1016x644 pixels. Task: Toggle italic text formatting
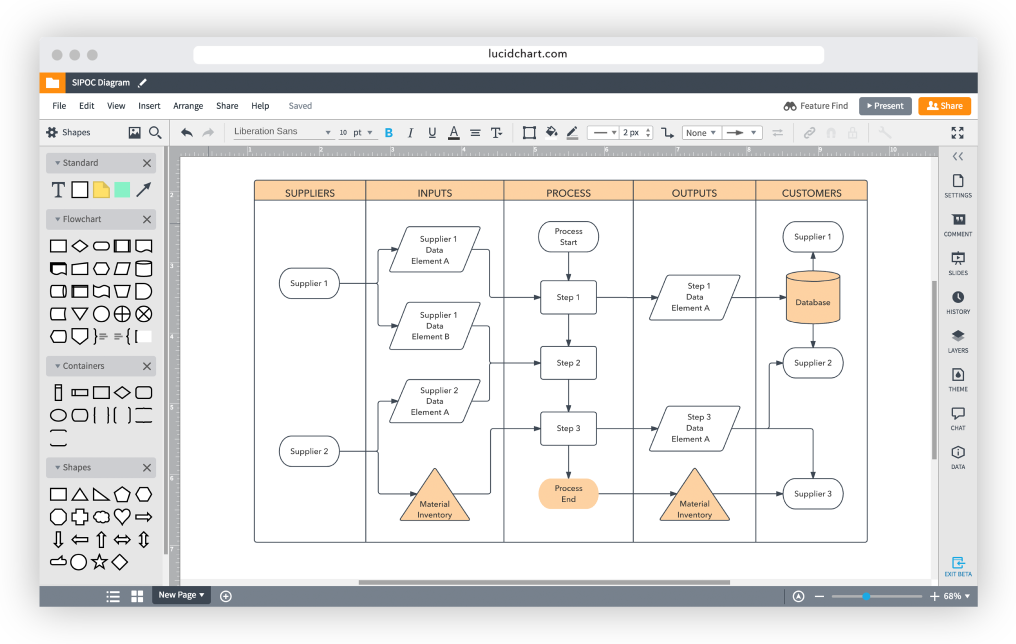click(x=410, y=132)
